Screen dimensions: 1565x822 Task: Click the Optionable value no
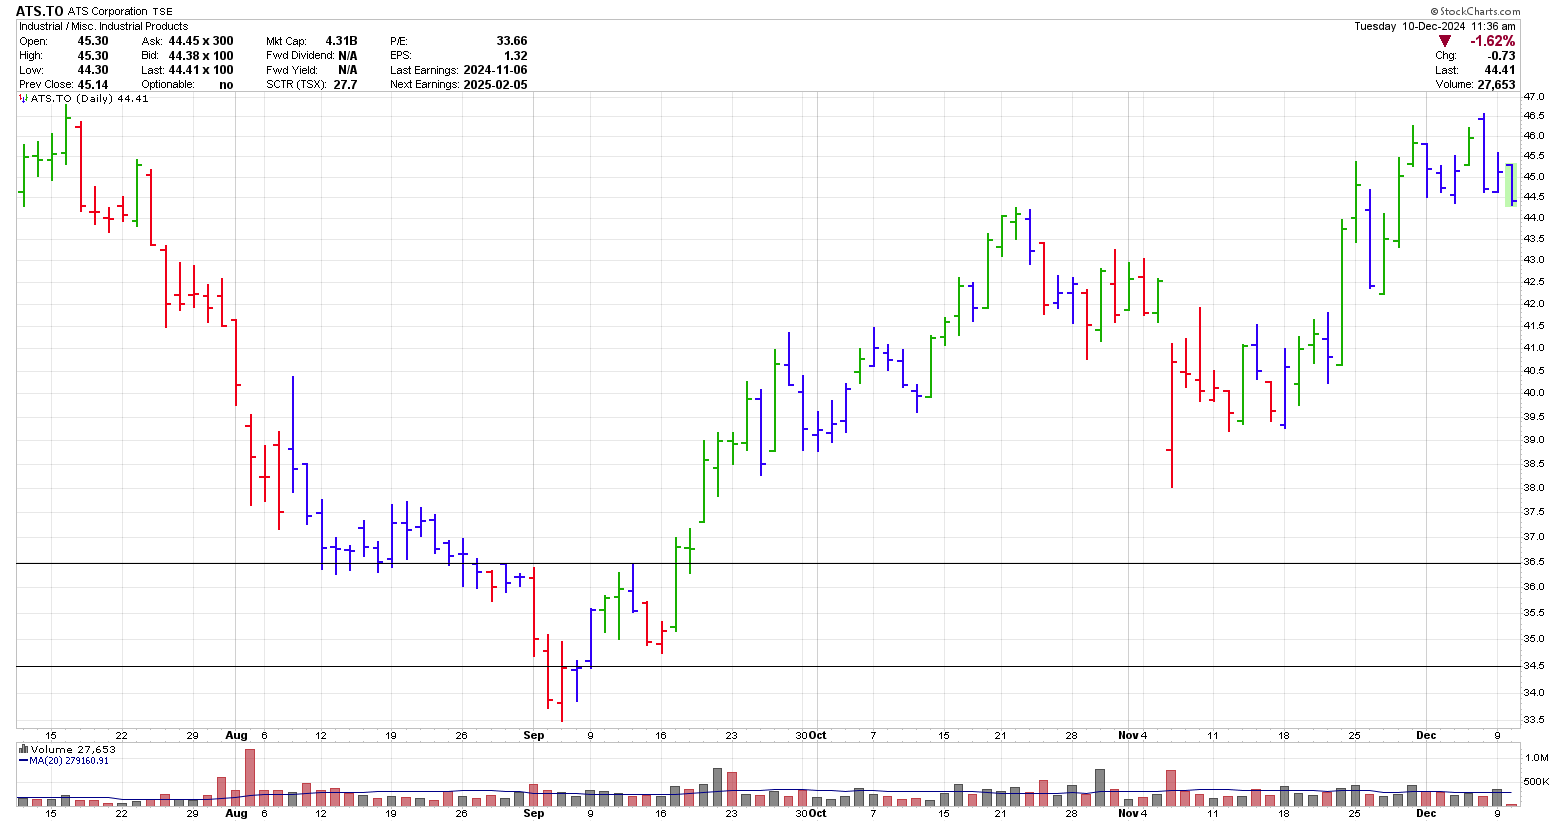226,85
